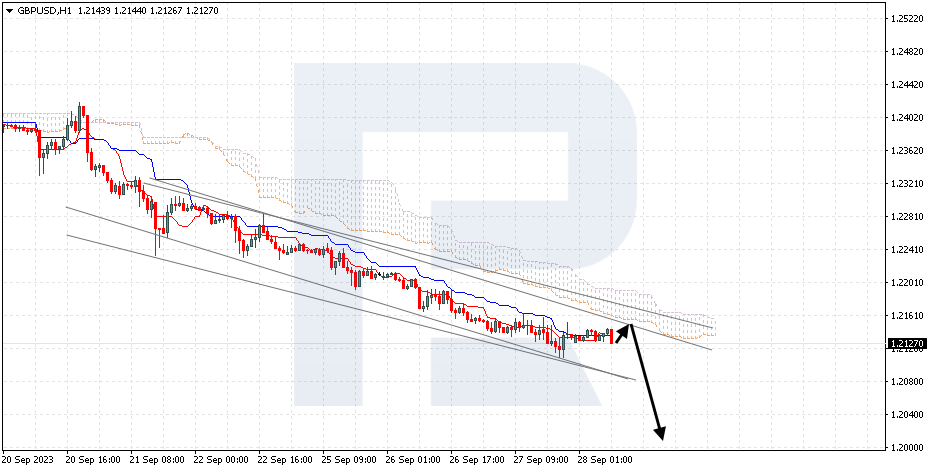Select the current price tag 1.21270

coord(906,344)
